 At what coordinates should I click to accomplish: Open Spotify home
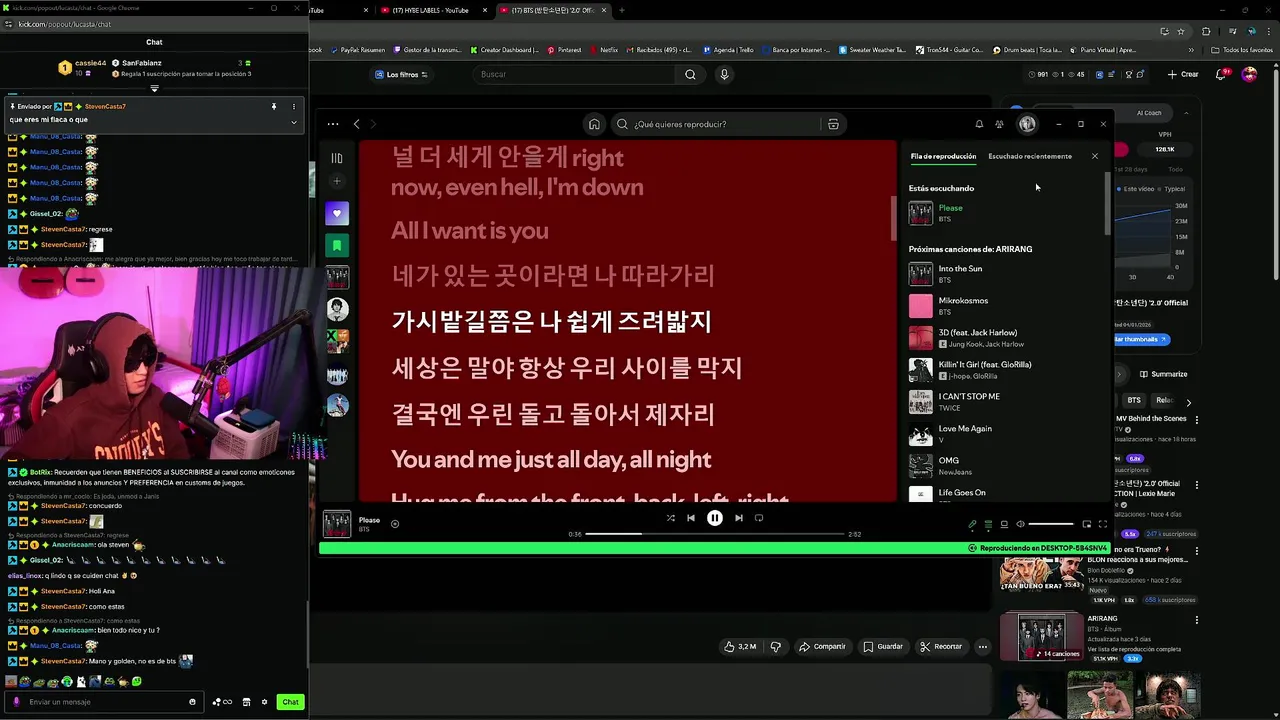(x=594, y=124)
